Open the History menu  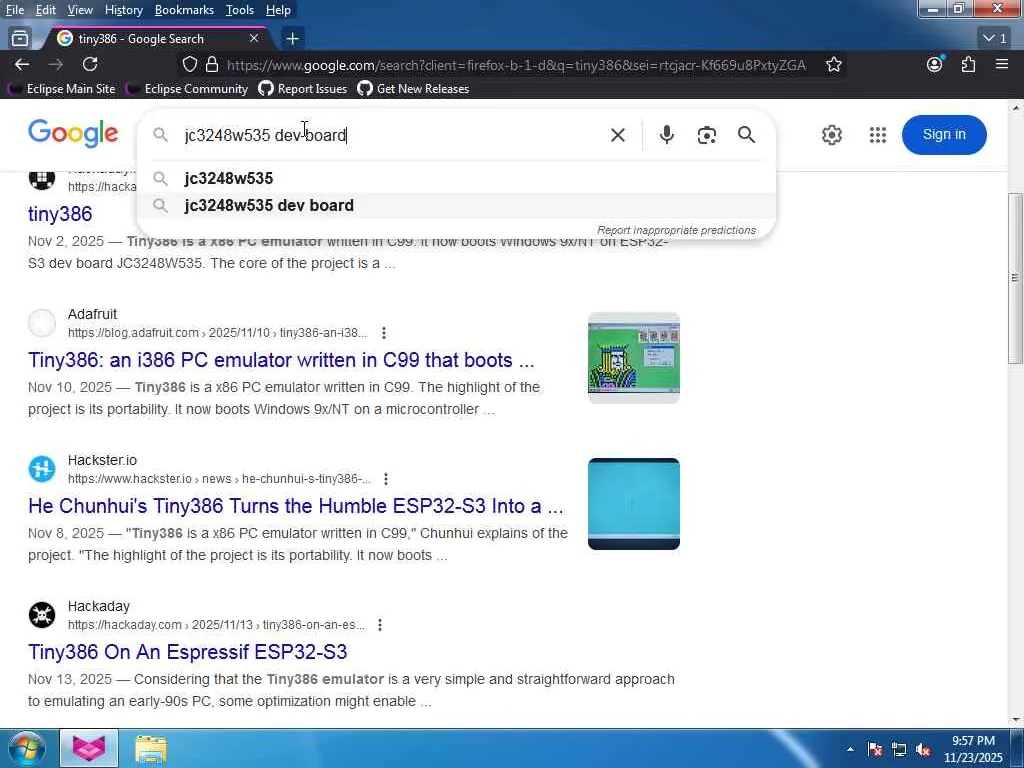tap(123, 10)
